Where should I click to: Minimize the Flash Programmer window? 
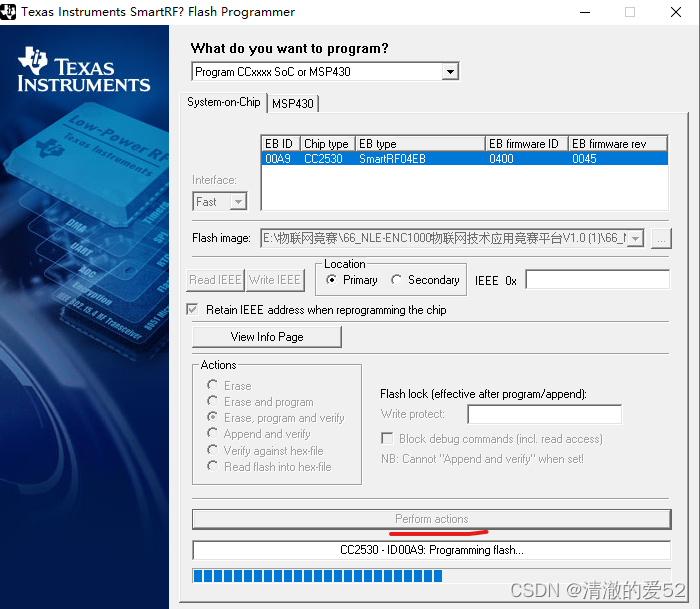pos(585,12)
